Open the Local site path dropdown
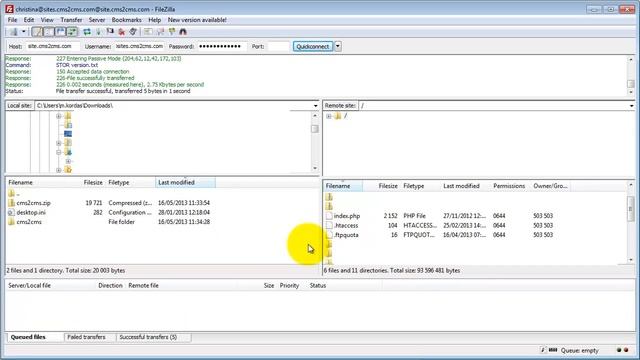Screen dimensions: 640x360 [316, 106]
